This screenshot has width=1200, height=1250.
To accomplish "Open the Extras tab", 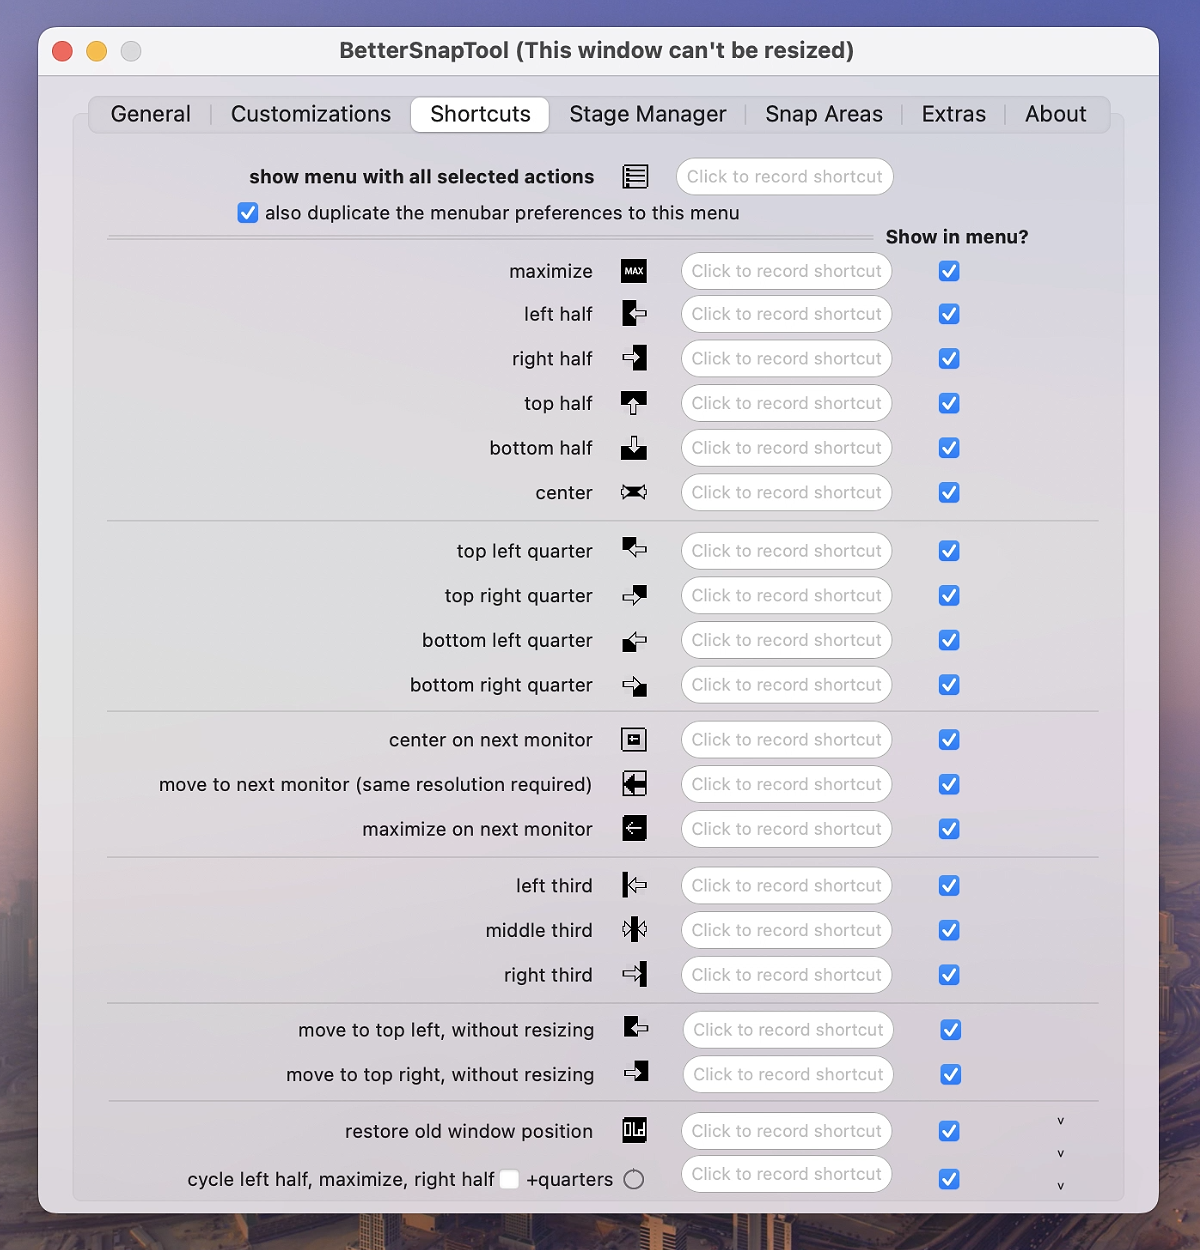I will (954, 114).
